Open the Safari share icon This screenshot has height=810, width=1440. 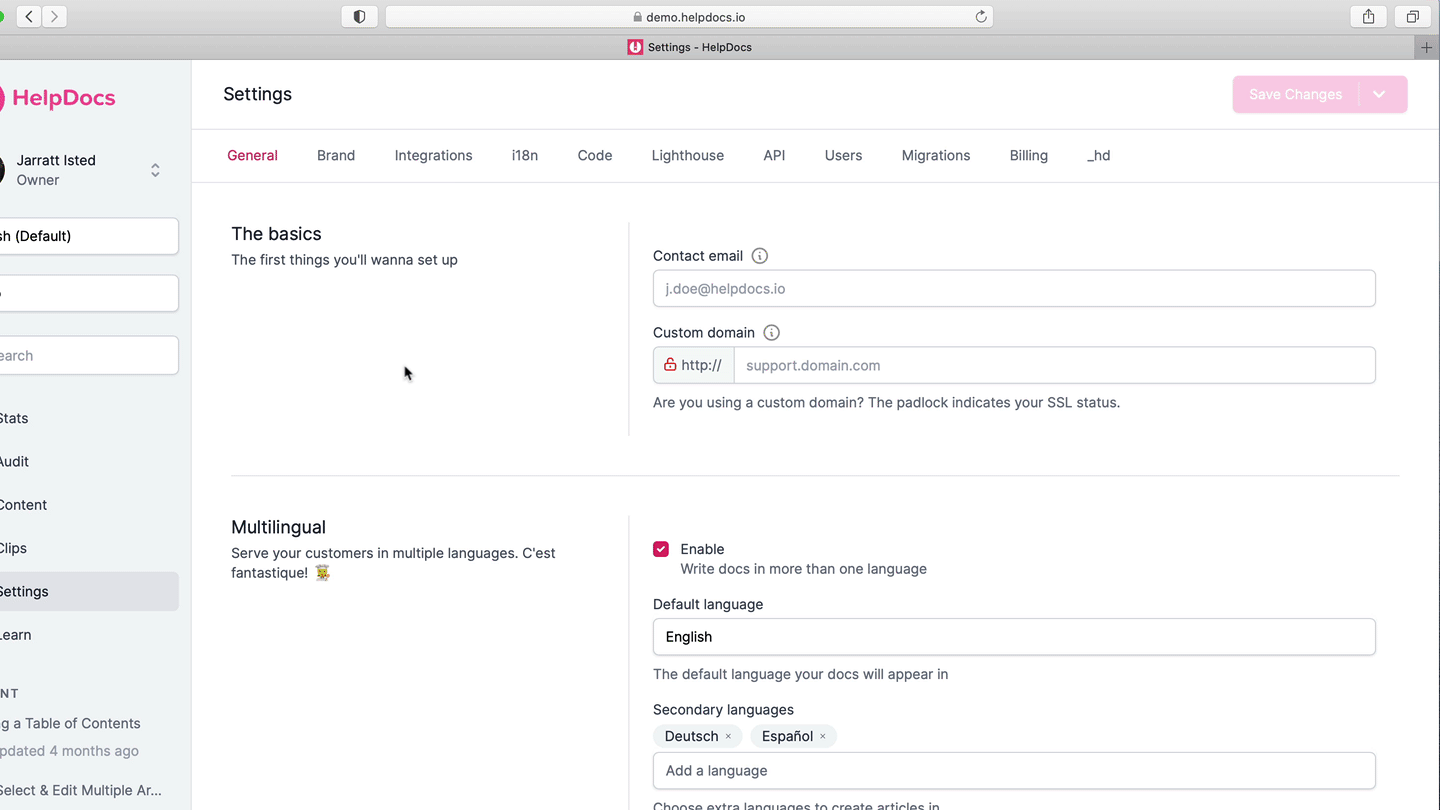pos(1368,16)
